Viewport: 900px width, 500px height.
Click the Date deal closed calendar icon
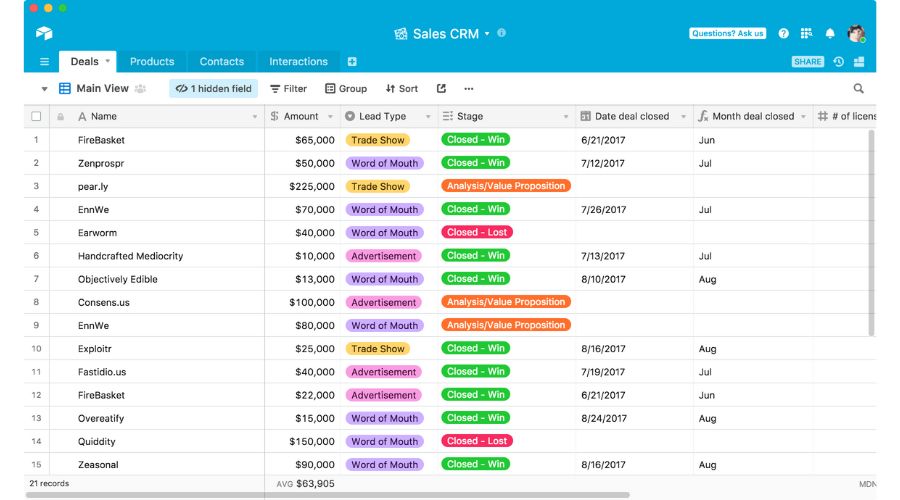coord(585,116)
